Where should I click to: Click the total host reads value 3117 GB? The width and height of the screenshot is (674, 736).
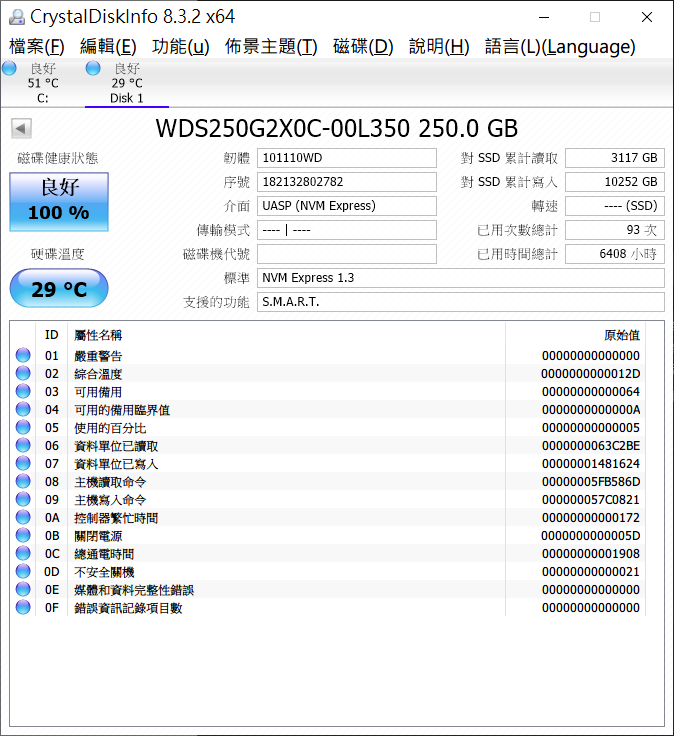(615, 158)
